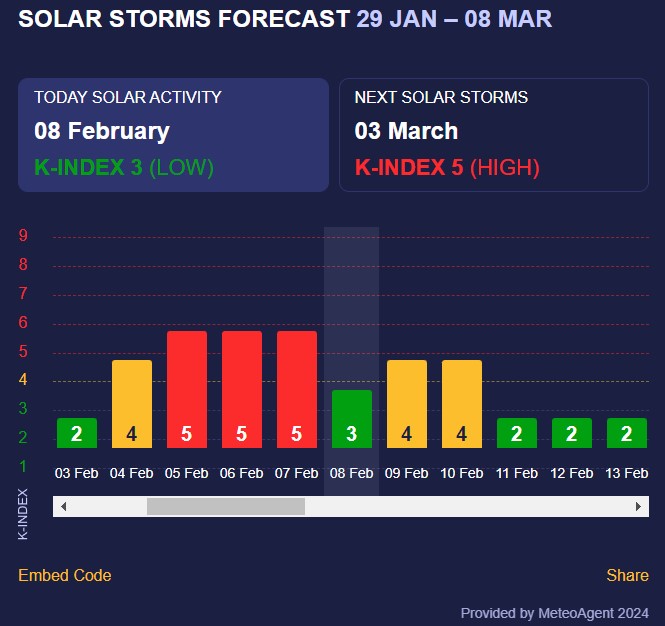Select the Next Solar Storms card
665x626 pixels.
click(x=494, y=135)
